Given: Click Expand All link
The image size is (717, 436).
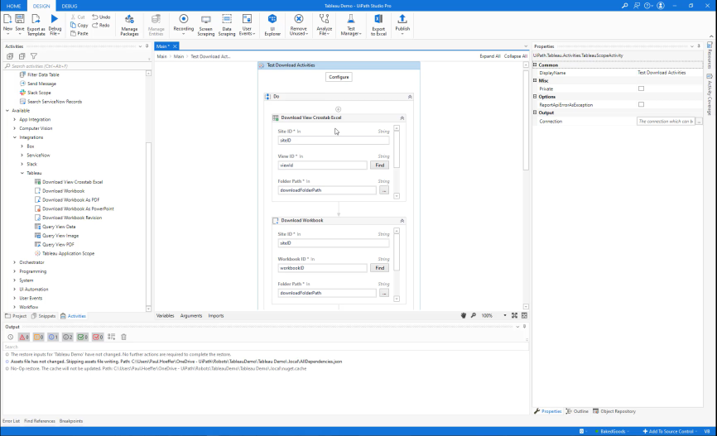Looking at the screenshot, I should pos(490,56).
